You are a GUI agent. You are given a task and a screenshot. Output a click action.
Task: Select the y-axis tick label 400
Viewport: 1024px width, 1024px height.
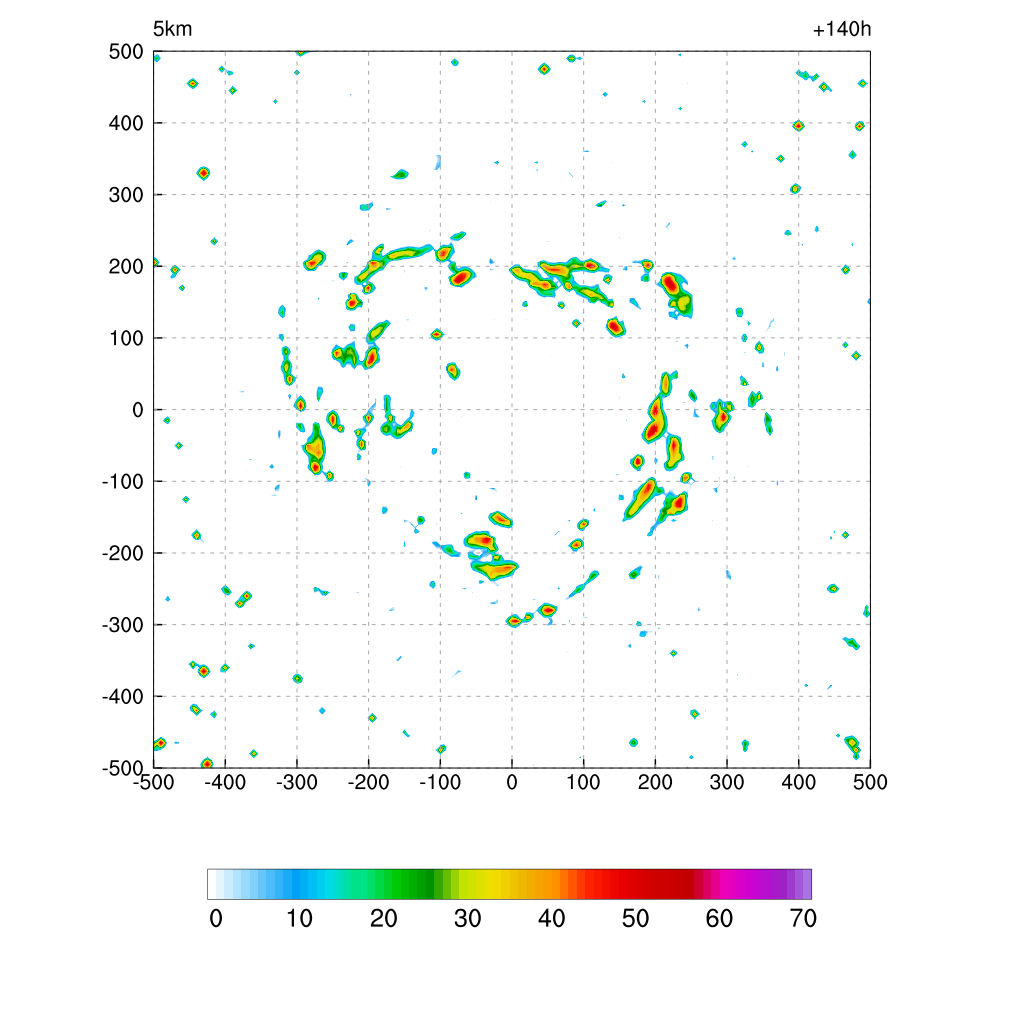[126, 123]
